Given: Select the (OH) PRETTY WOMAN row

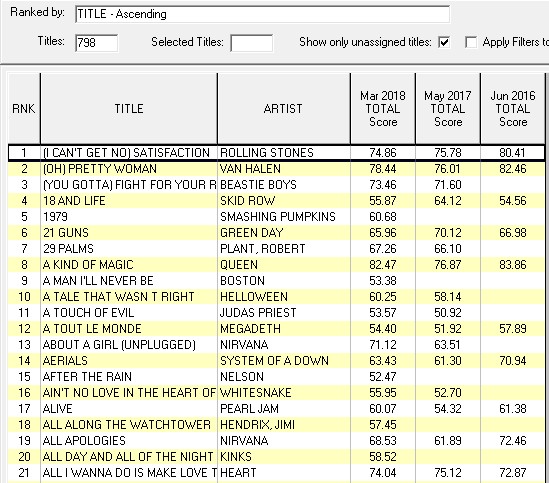Looking at the screenshot, I should [x=276, y=169].
